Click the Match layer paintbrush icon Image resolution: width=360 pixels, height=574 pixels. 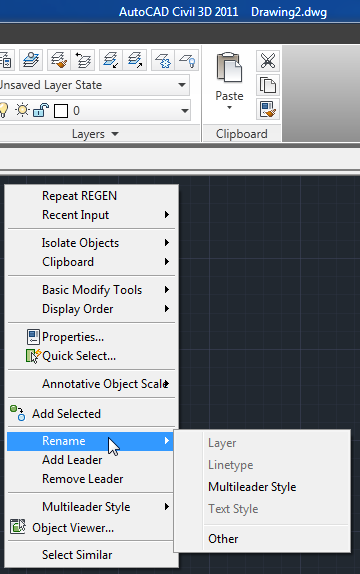(x=59, y=60)
